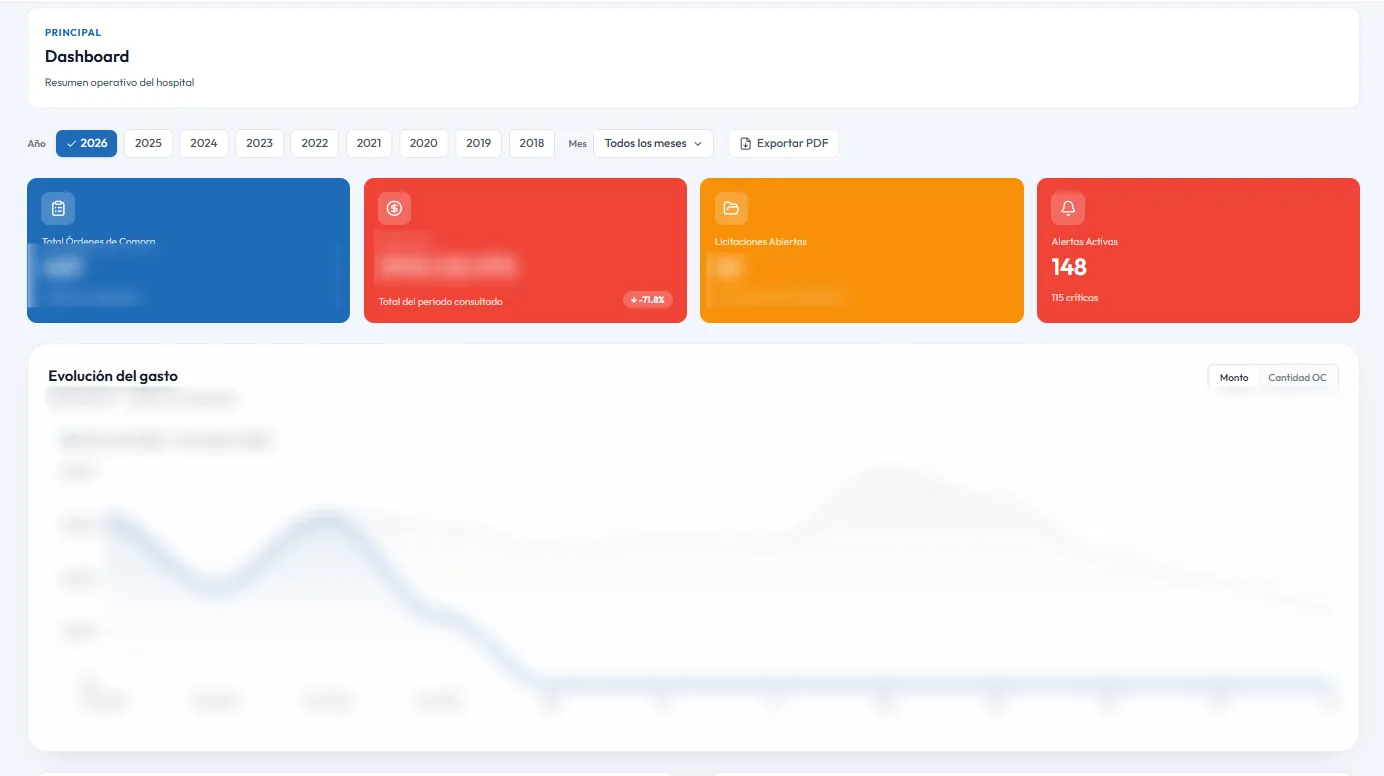Click the checkmark icon on the active 2026 filter
1384x776 pixels.
69,143
